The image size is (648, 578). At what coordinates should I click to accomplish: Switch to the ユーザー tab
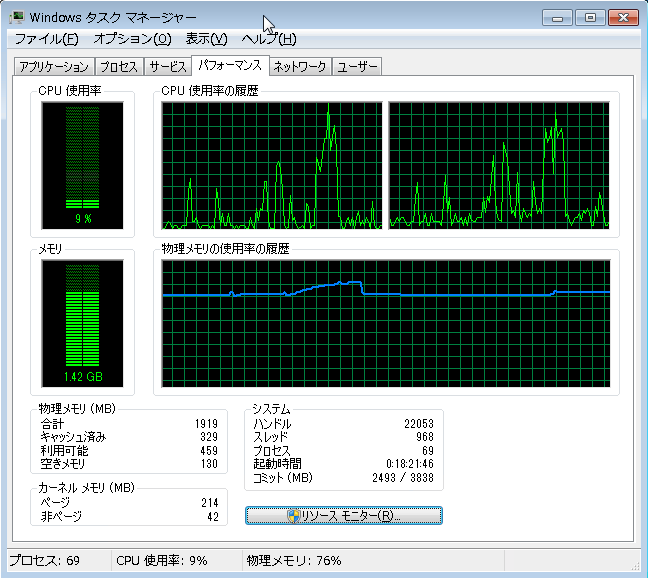pyautogui.click(x=357, y=67)
